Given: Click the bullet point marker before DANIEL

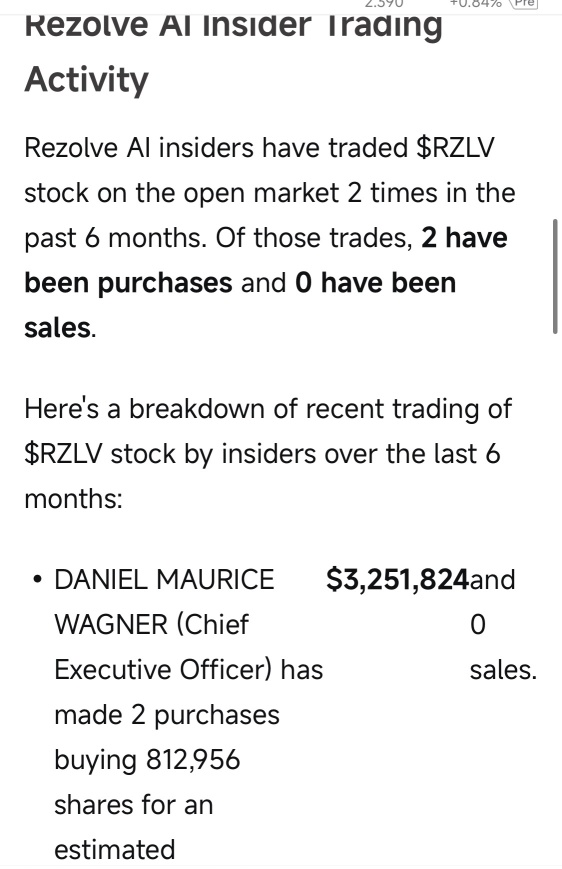Looking at the screenshot, I should click(x=38, y=580).
